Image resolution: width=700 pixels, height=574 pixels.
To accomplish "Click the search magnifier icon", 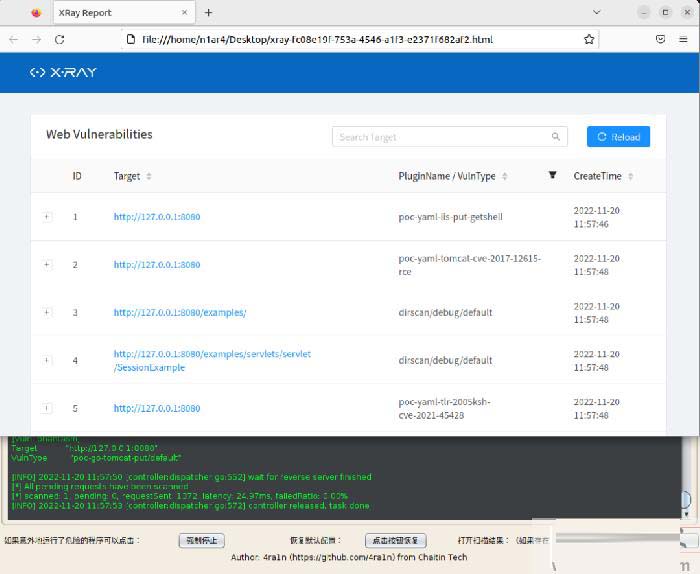I will click(x=555, y=137).
